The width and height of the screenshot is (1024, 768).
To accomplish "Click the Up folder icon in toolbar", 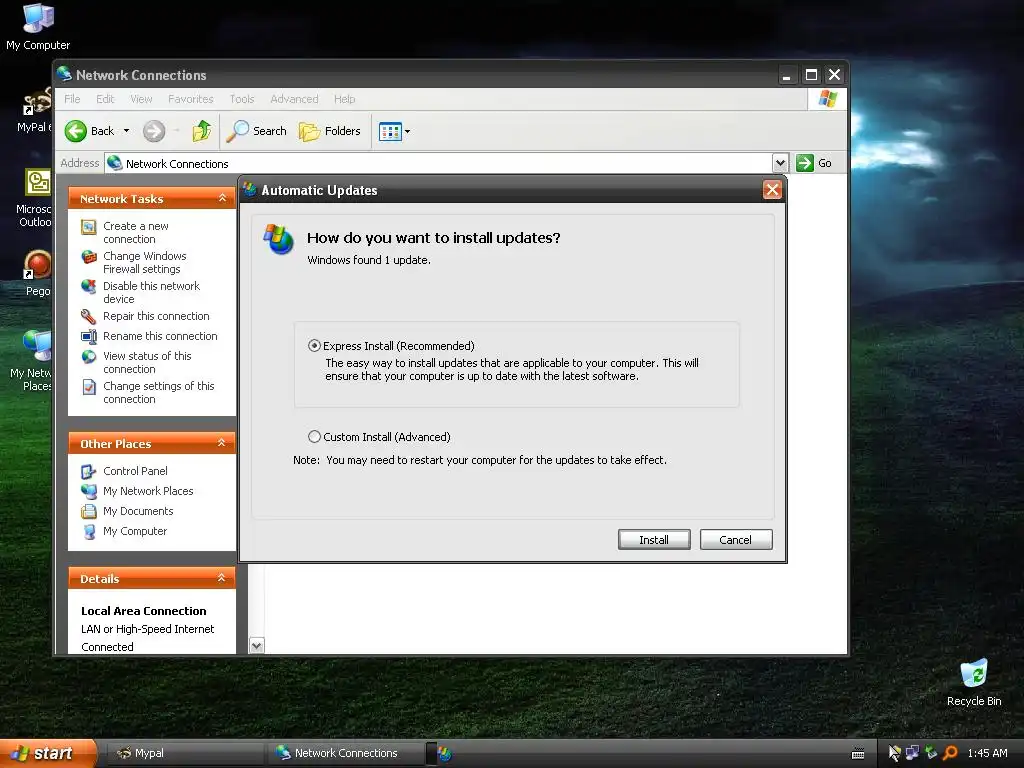I will click(202, 131).
